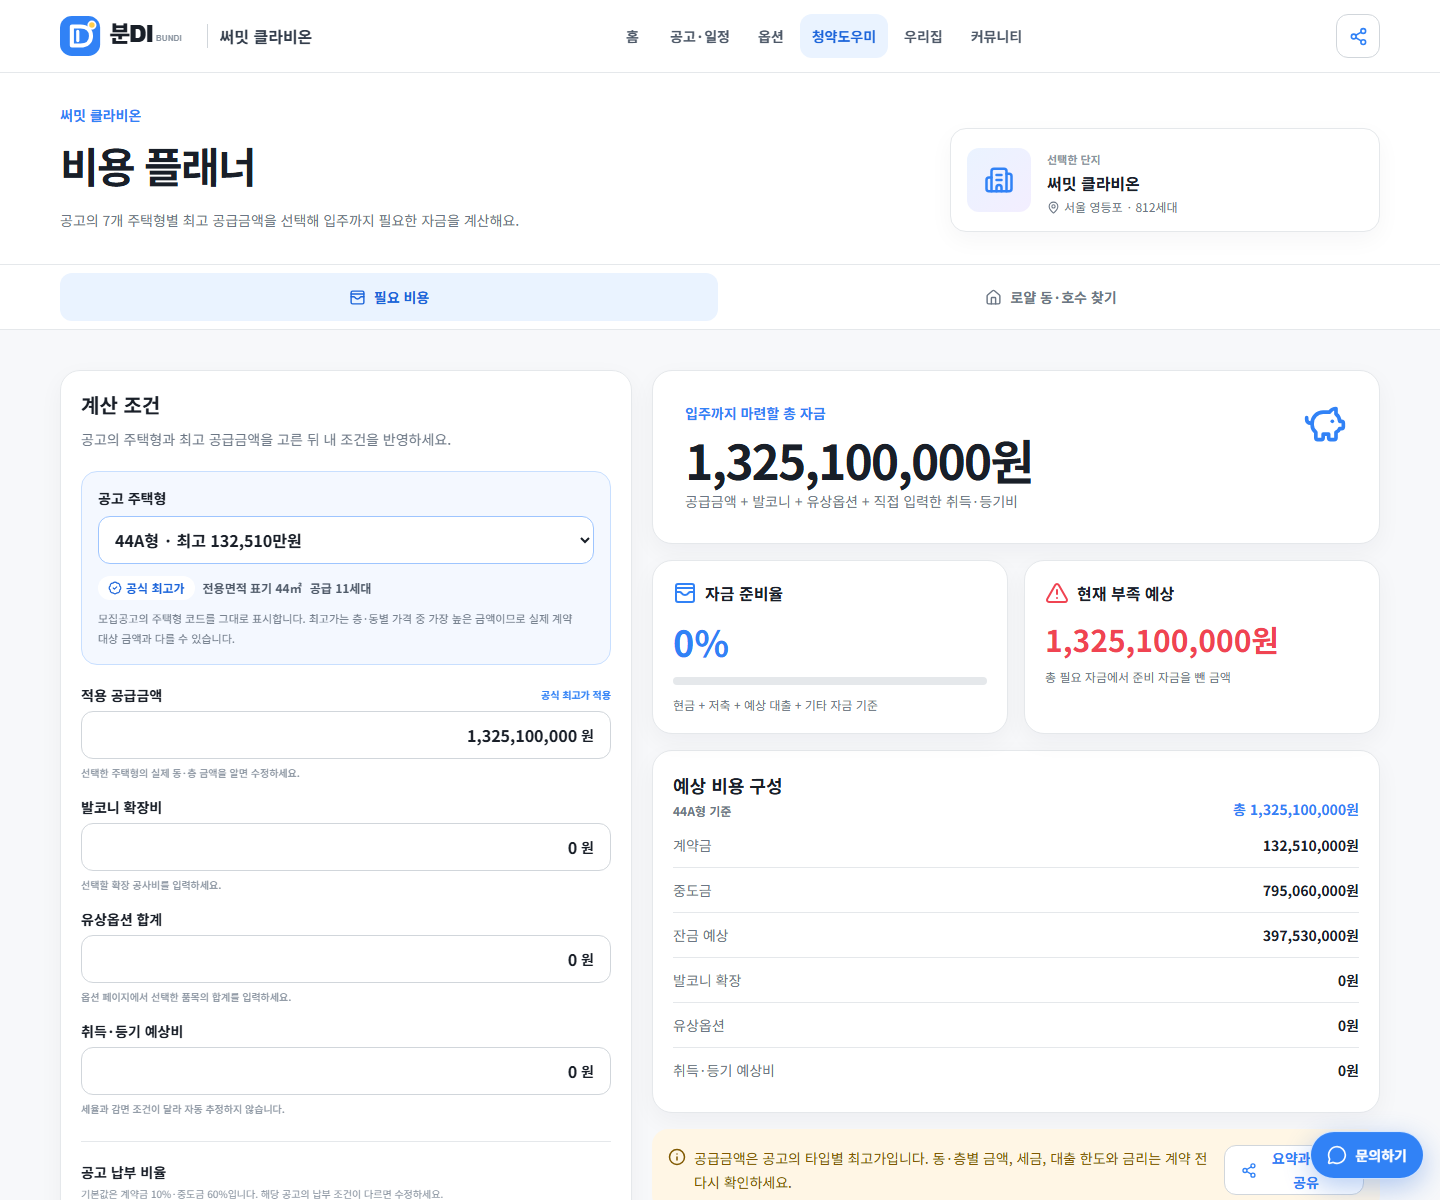Open 우리집 menu
This screenshot has height=1200, width=1440.
(x=923, y=36)
